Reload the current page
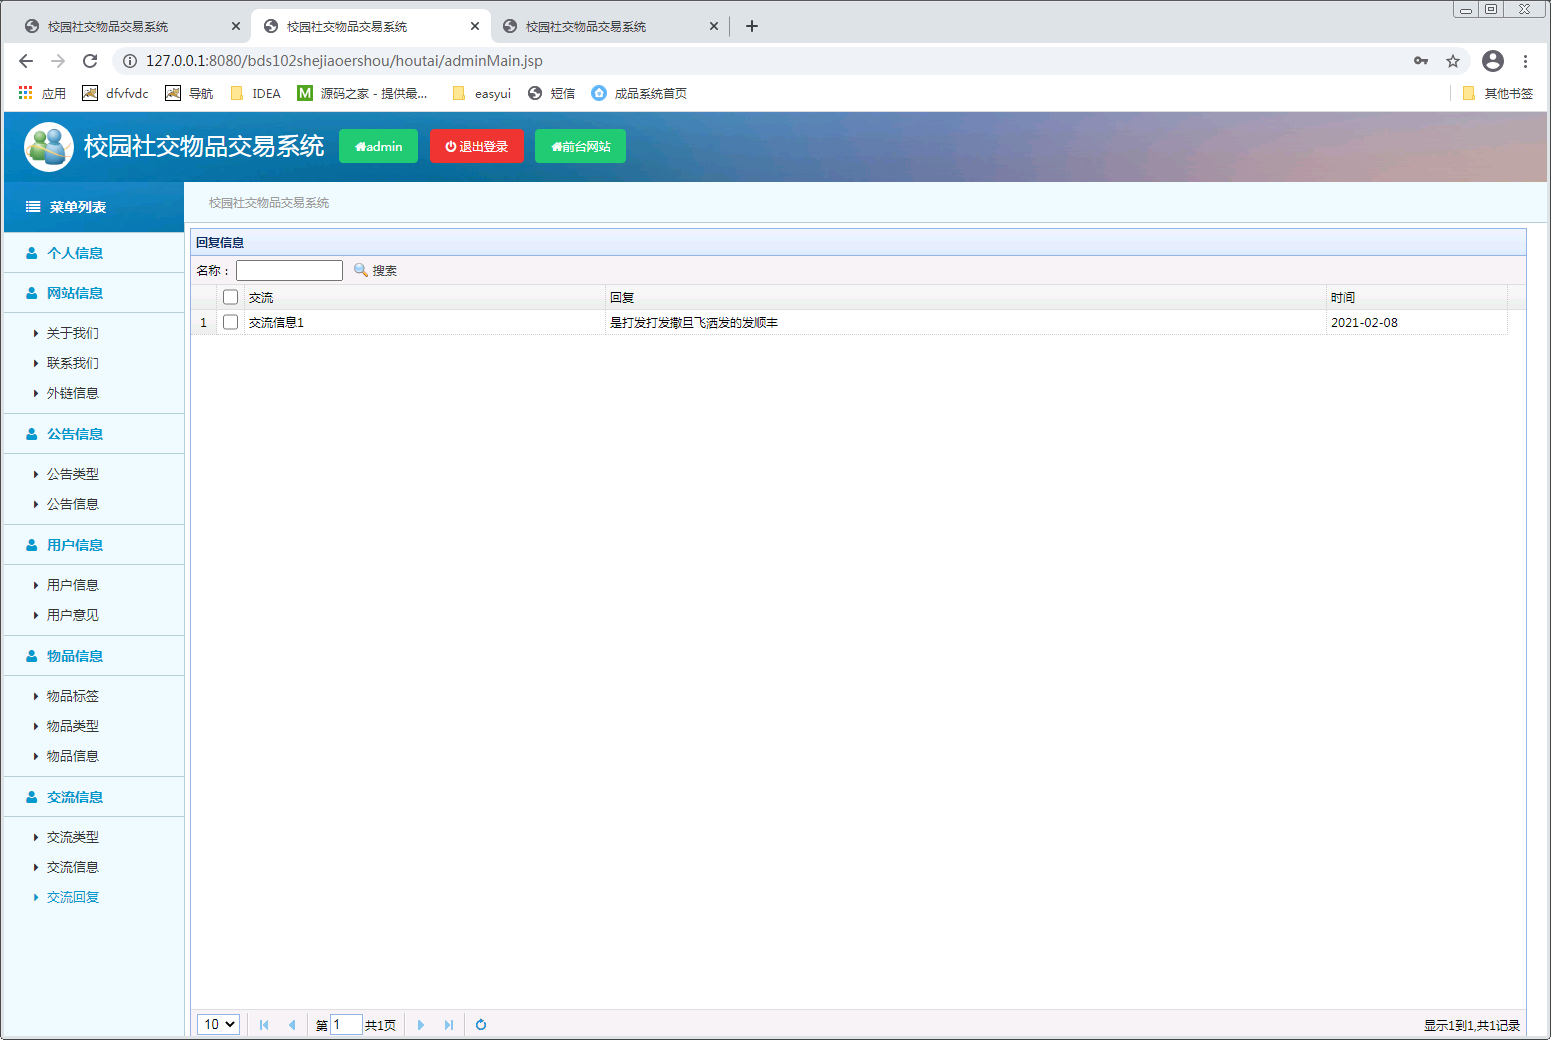This screenshot has width=1551, height=1040. tap(90, 61)
